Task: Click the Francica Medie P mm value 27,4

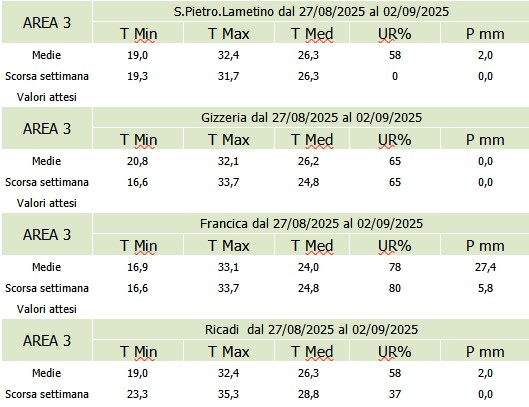Action: (485, 267)
